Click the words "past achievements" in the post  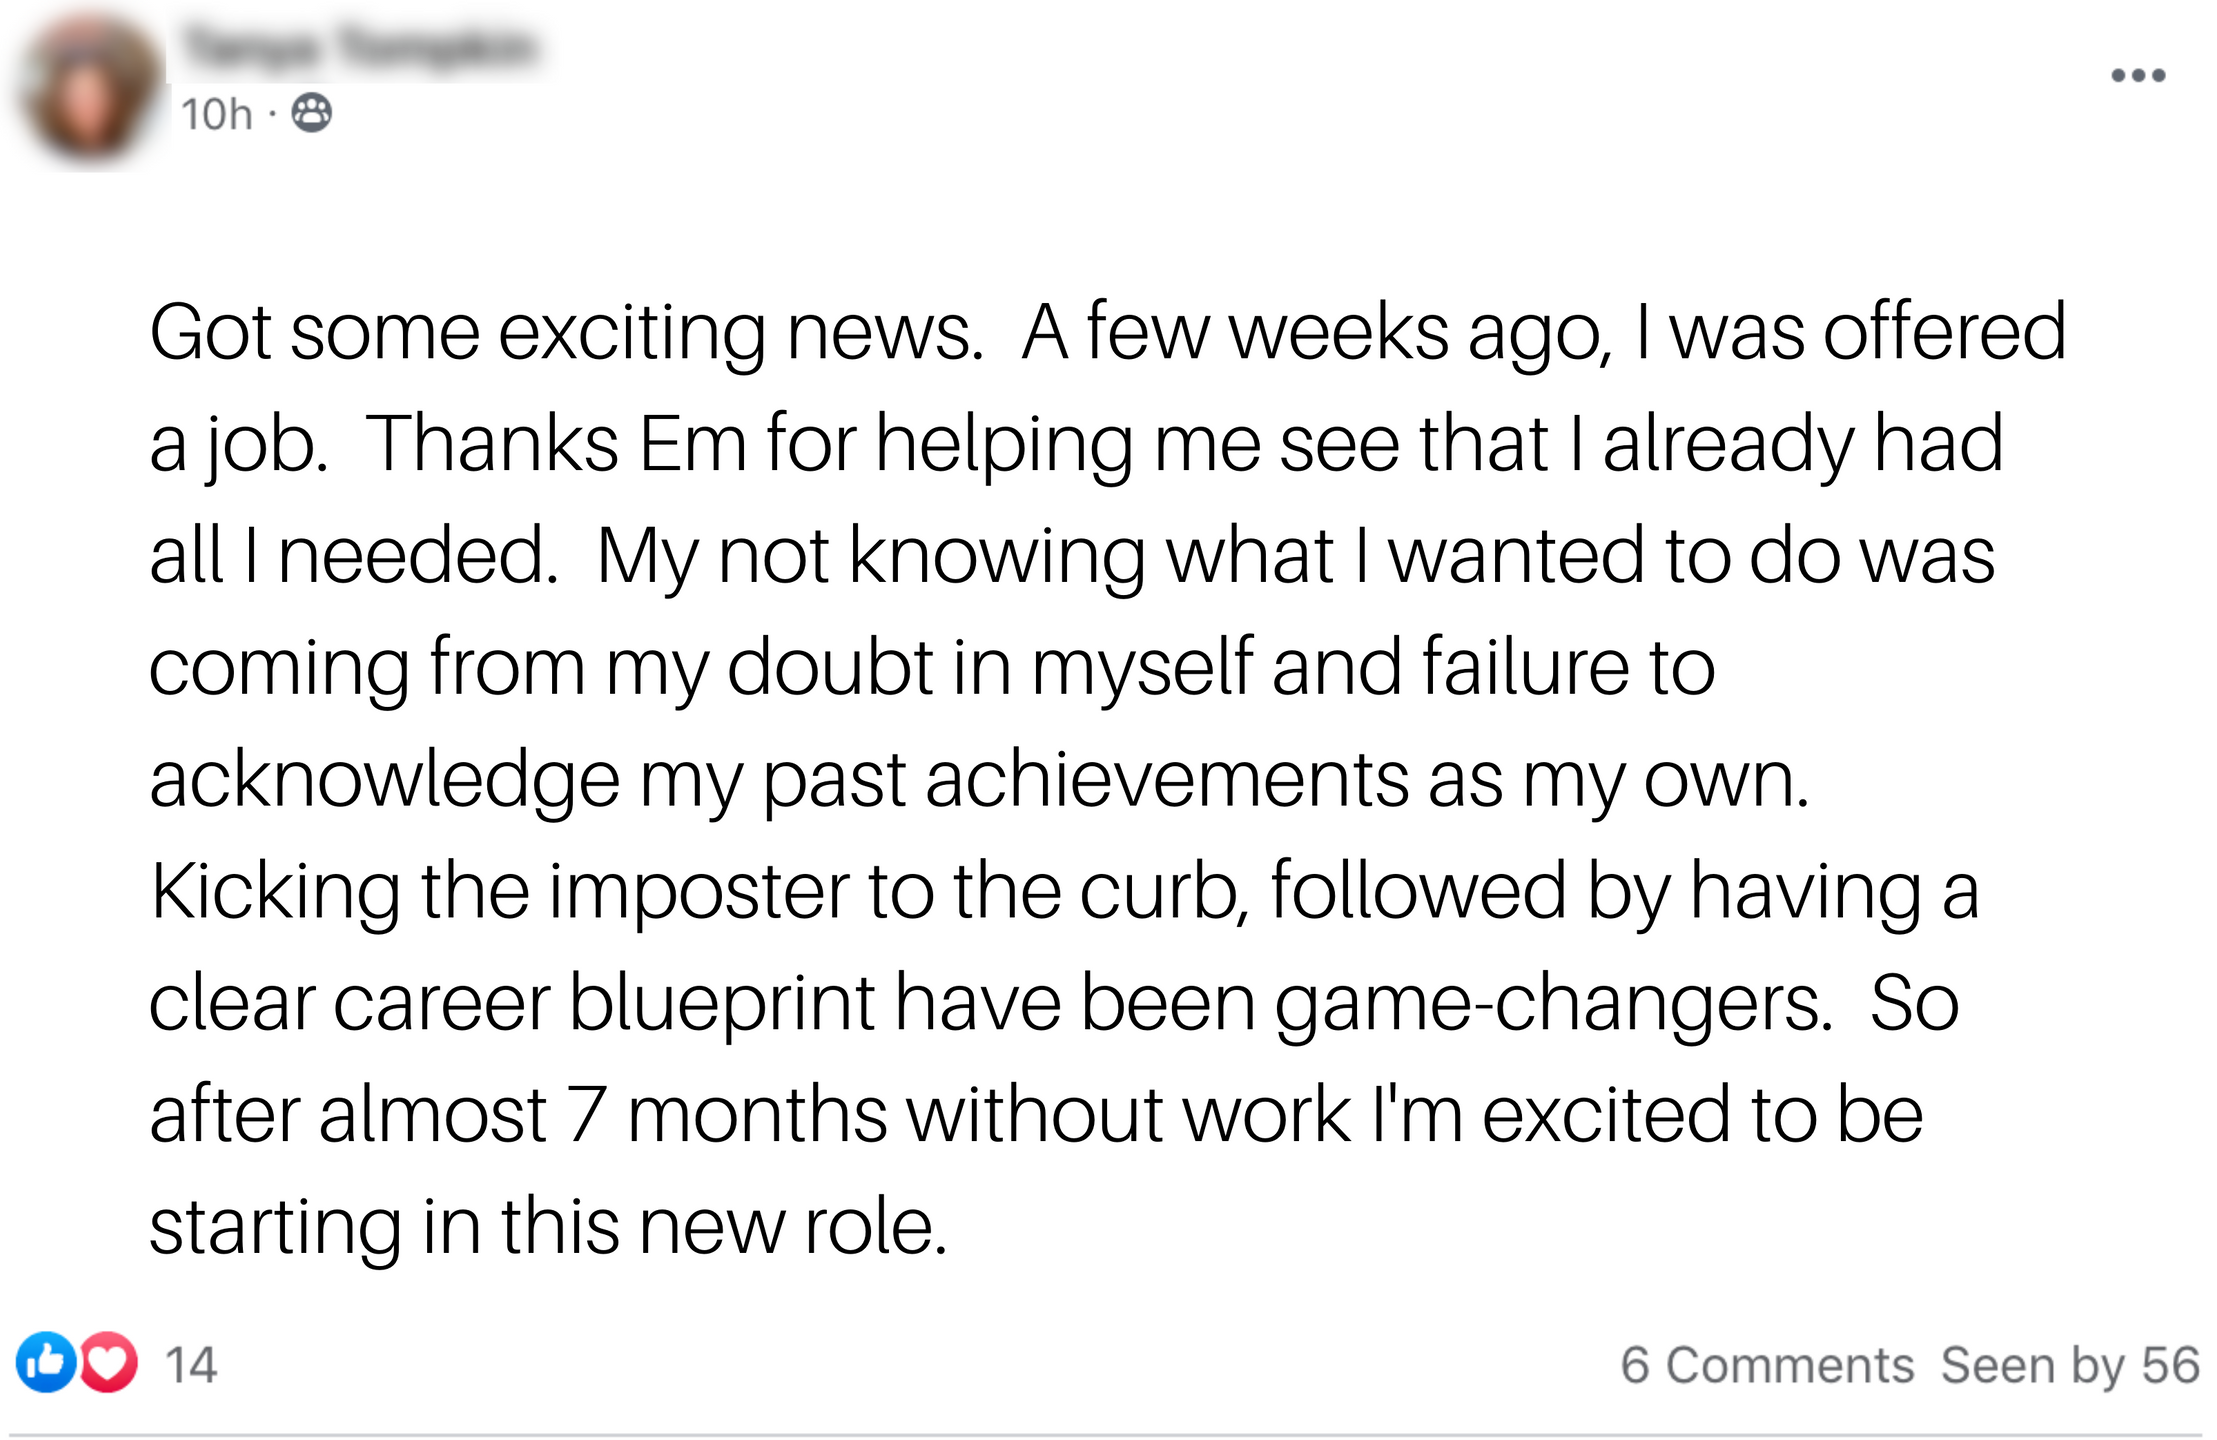click(1082, 779)
